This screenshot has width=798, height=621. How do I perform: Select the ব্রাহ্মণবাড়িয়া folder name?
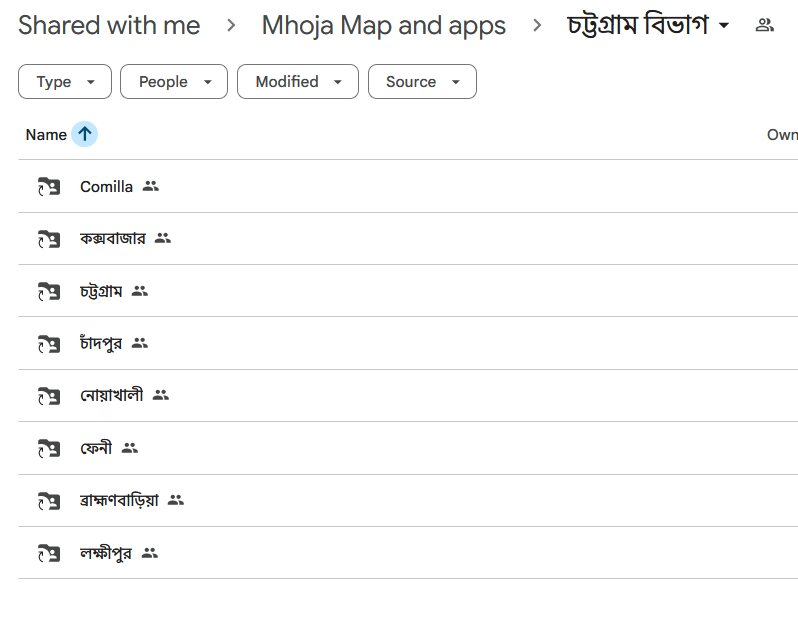(x=119, y=500)
